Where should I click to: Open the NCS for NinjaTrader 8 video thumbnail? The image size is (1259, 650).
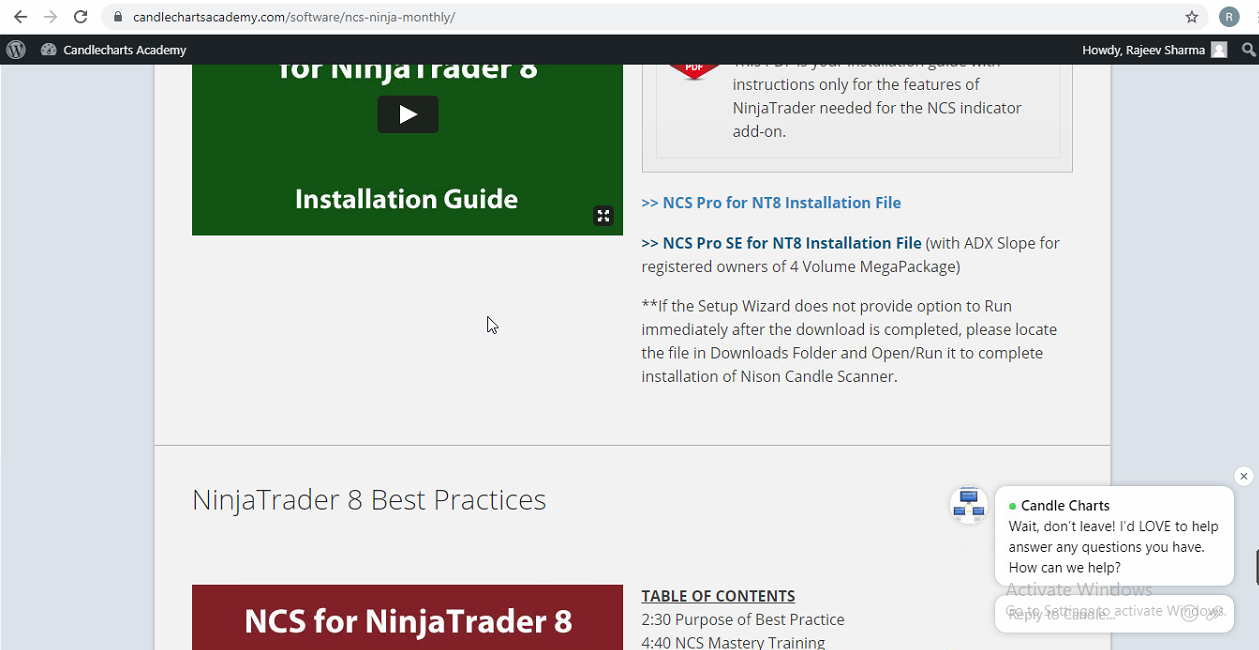tap(407, 617)
